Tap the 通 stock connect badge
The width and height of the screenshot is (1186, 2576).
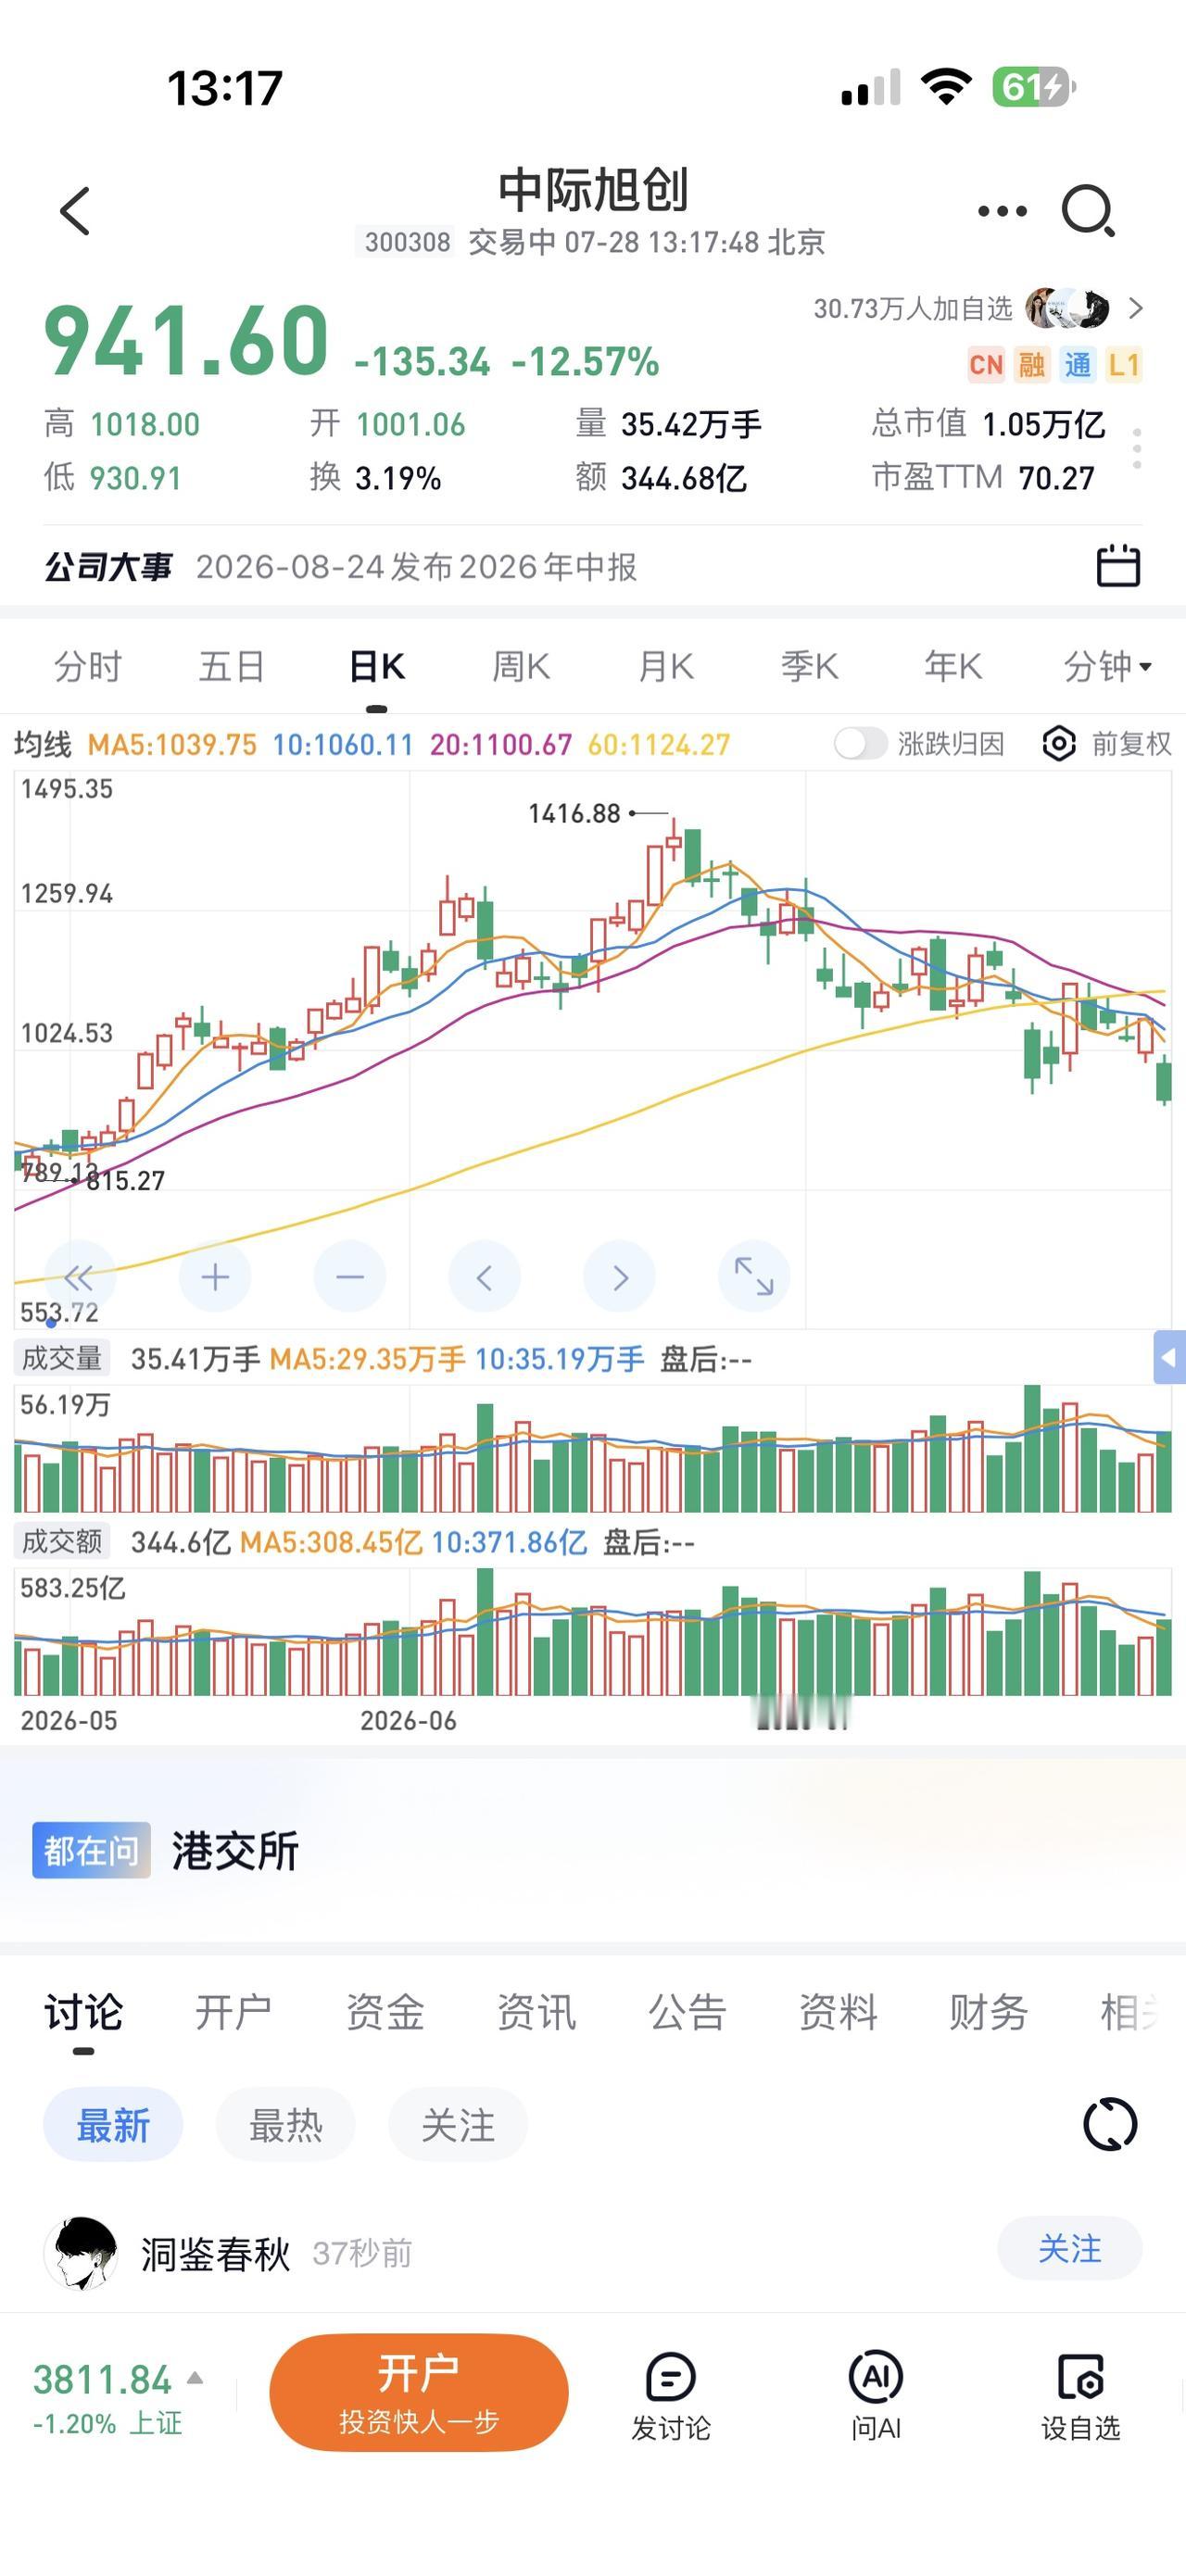tap(1078, 365)
